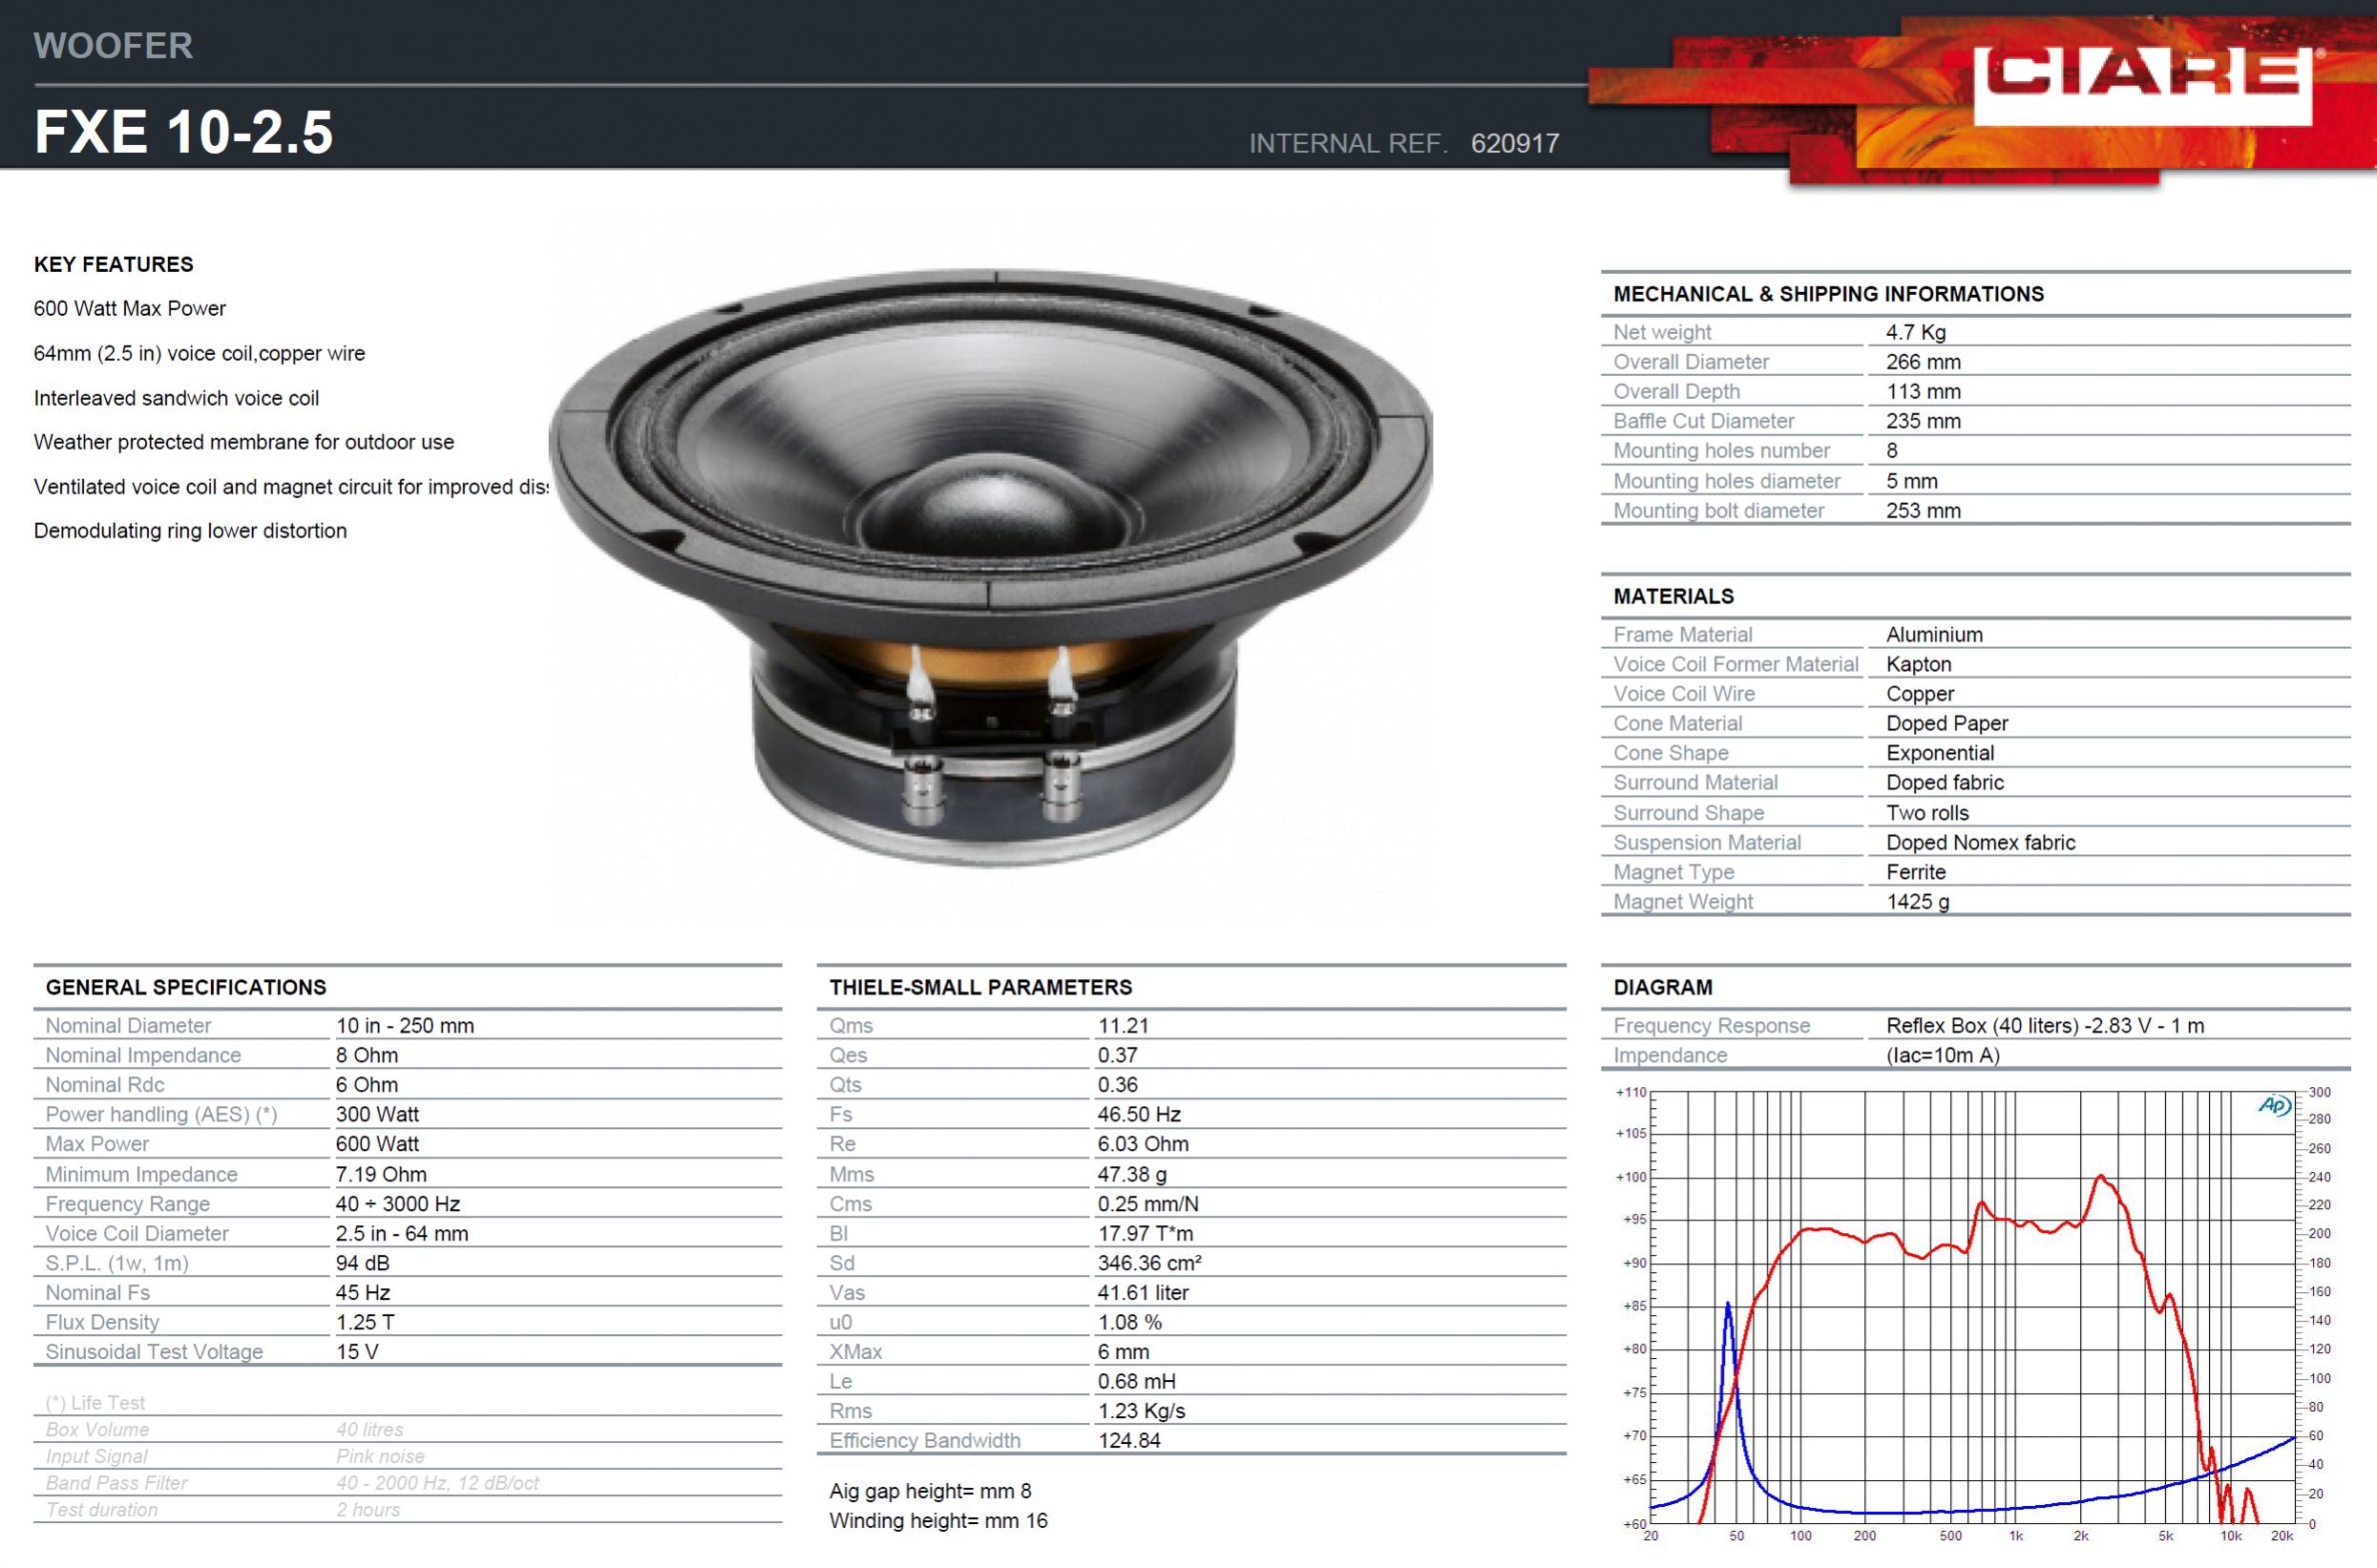Click the woofer product photo
This screenshot has width=2377, height=1568.
tap(990, 568)
